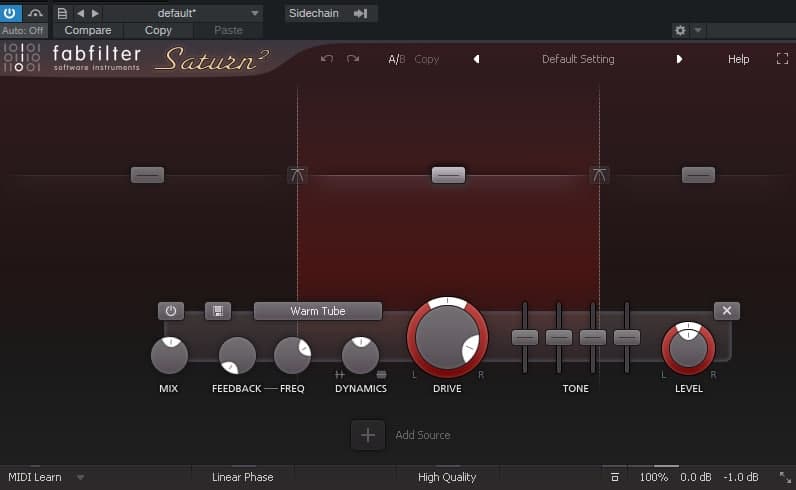This screenshot has width=796, height=490.
Task: Click the automation mode icon beside power
Action: click(35, 13)
